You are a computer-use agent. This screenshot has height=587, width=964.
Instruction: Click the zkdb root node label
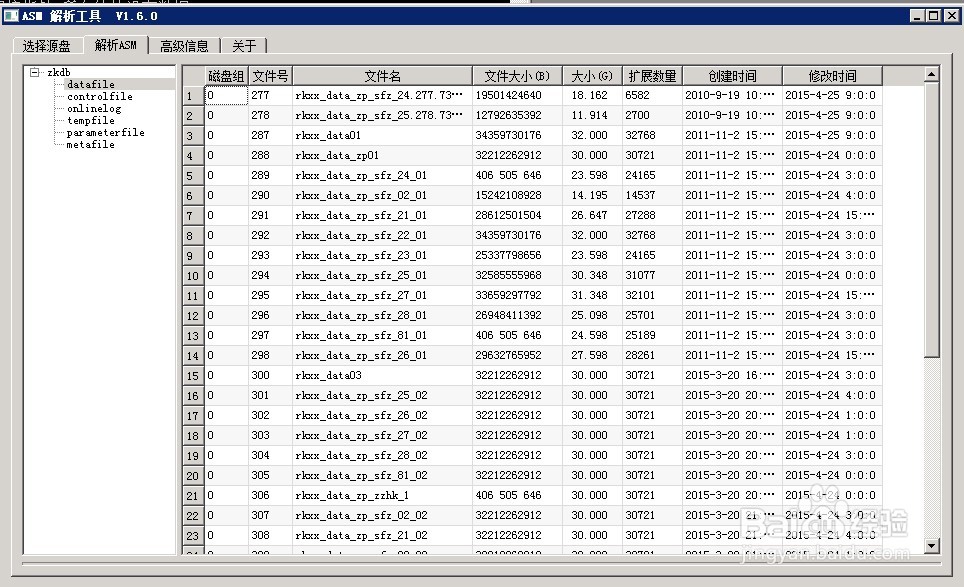coord(58,73)
